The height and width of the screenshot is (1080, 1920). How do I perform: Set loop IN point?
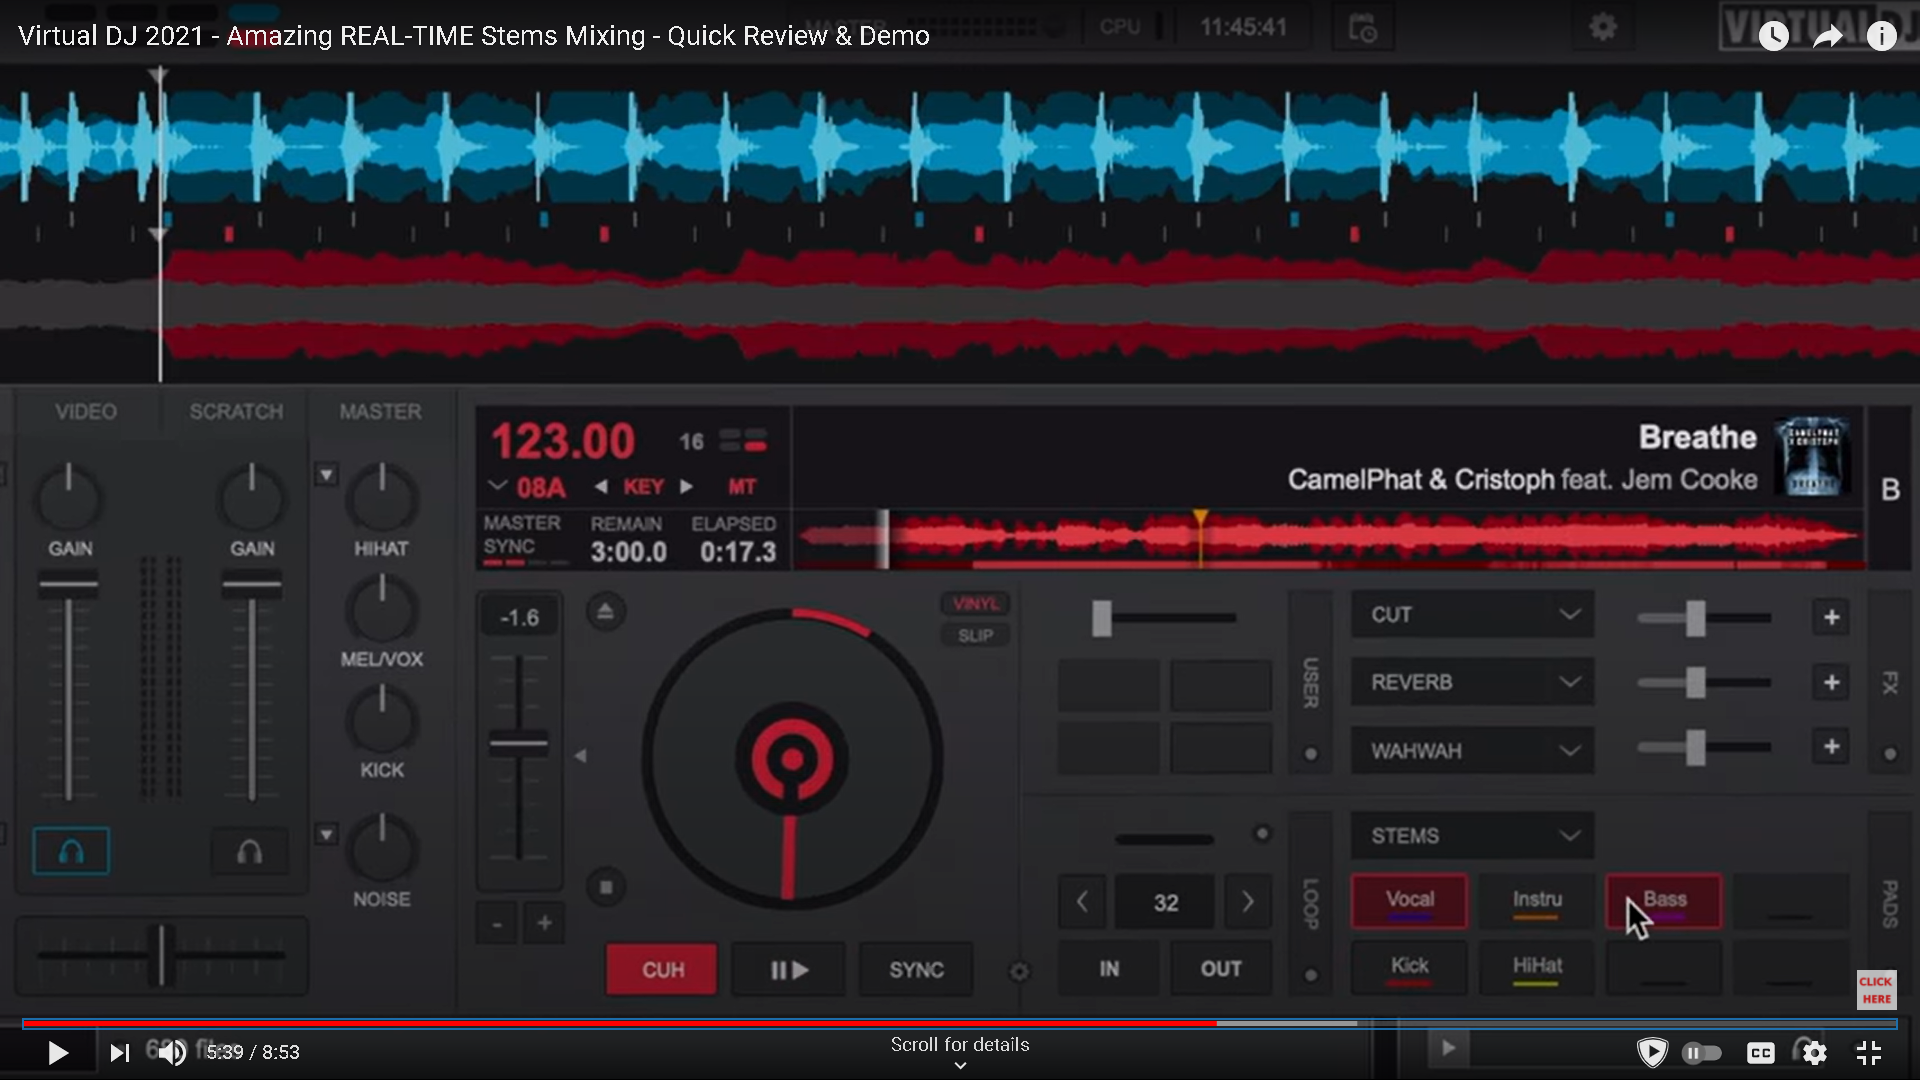coord(1109,968)
